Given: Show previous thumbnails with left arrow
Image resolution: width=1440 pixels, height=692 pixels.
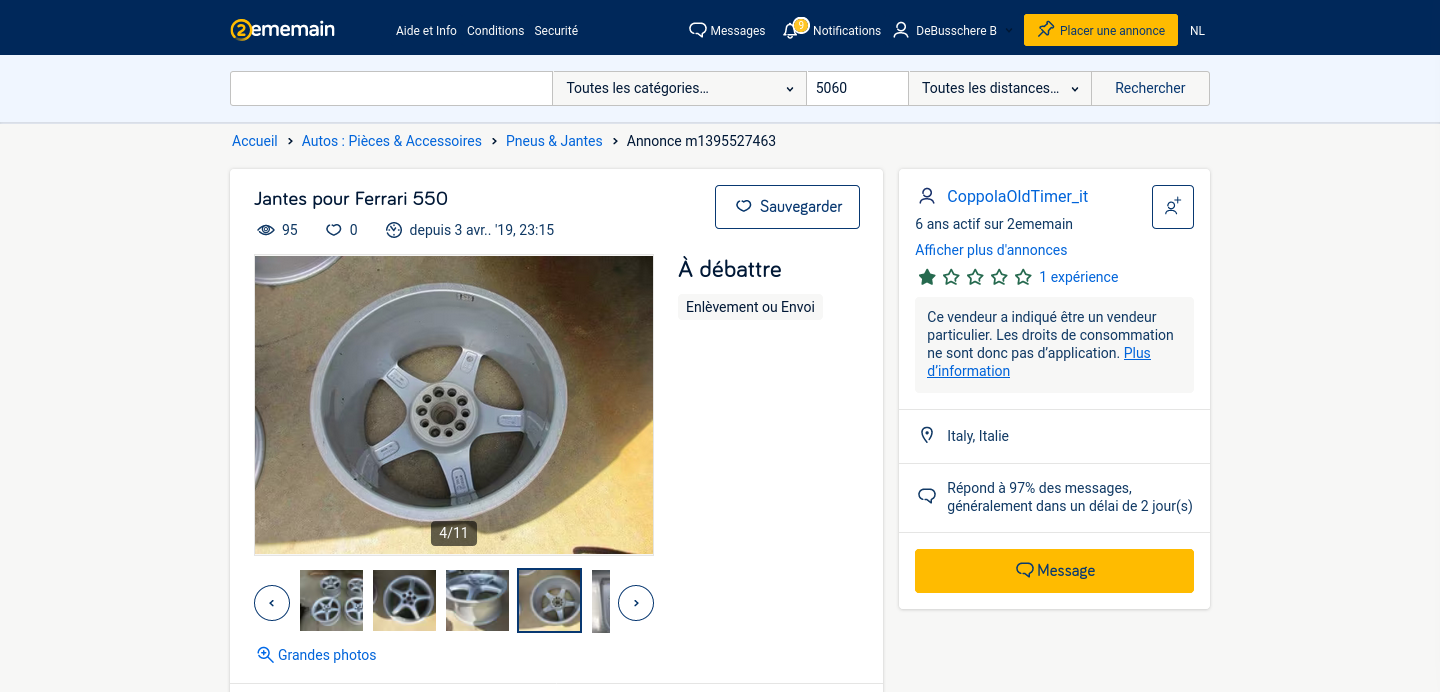Looking at the screenshot, I should coord(272,603).
